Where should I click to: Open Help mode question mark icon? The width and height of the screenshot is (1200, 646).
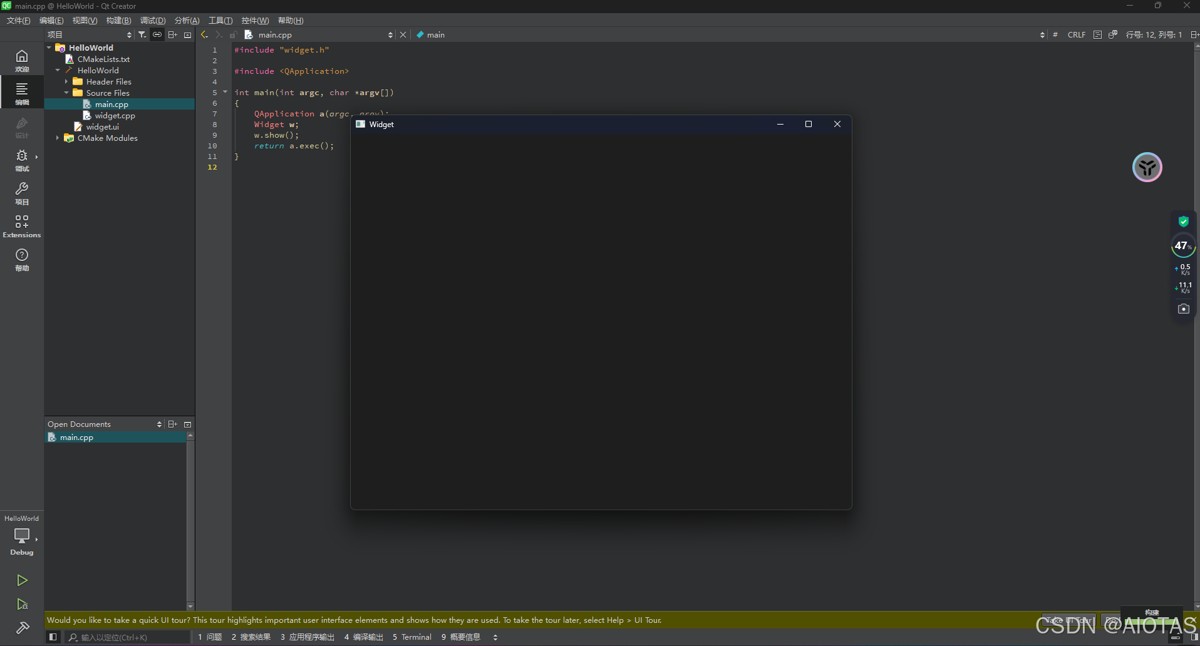(22, 259)
